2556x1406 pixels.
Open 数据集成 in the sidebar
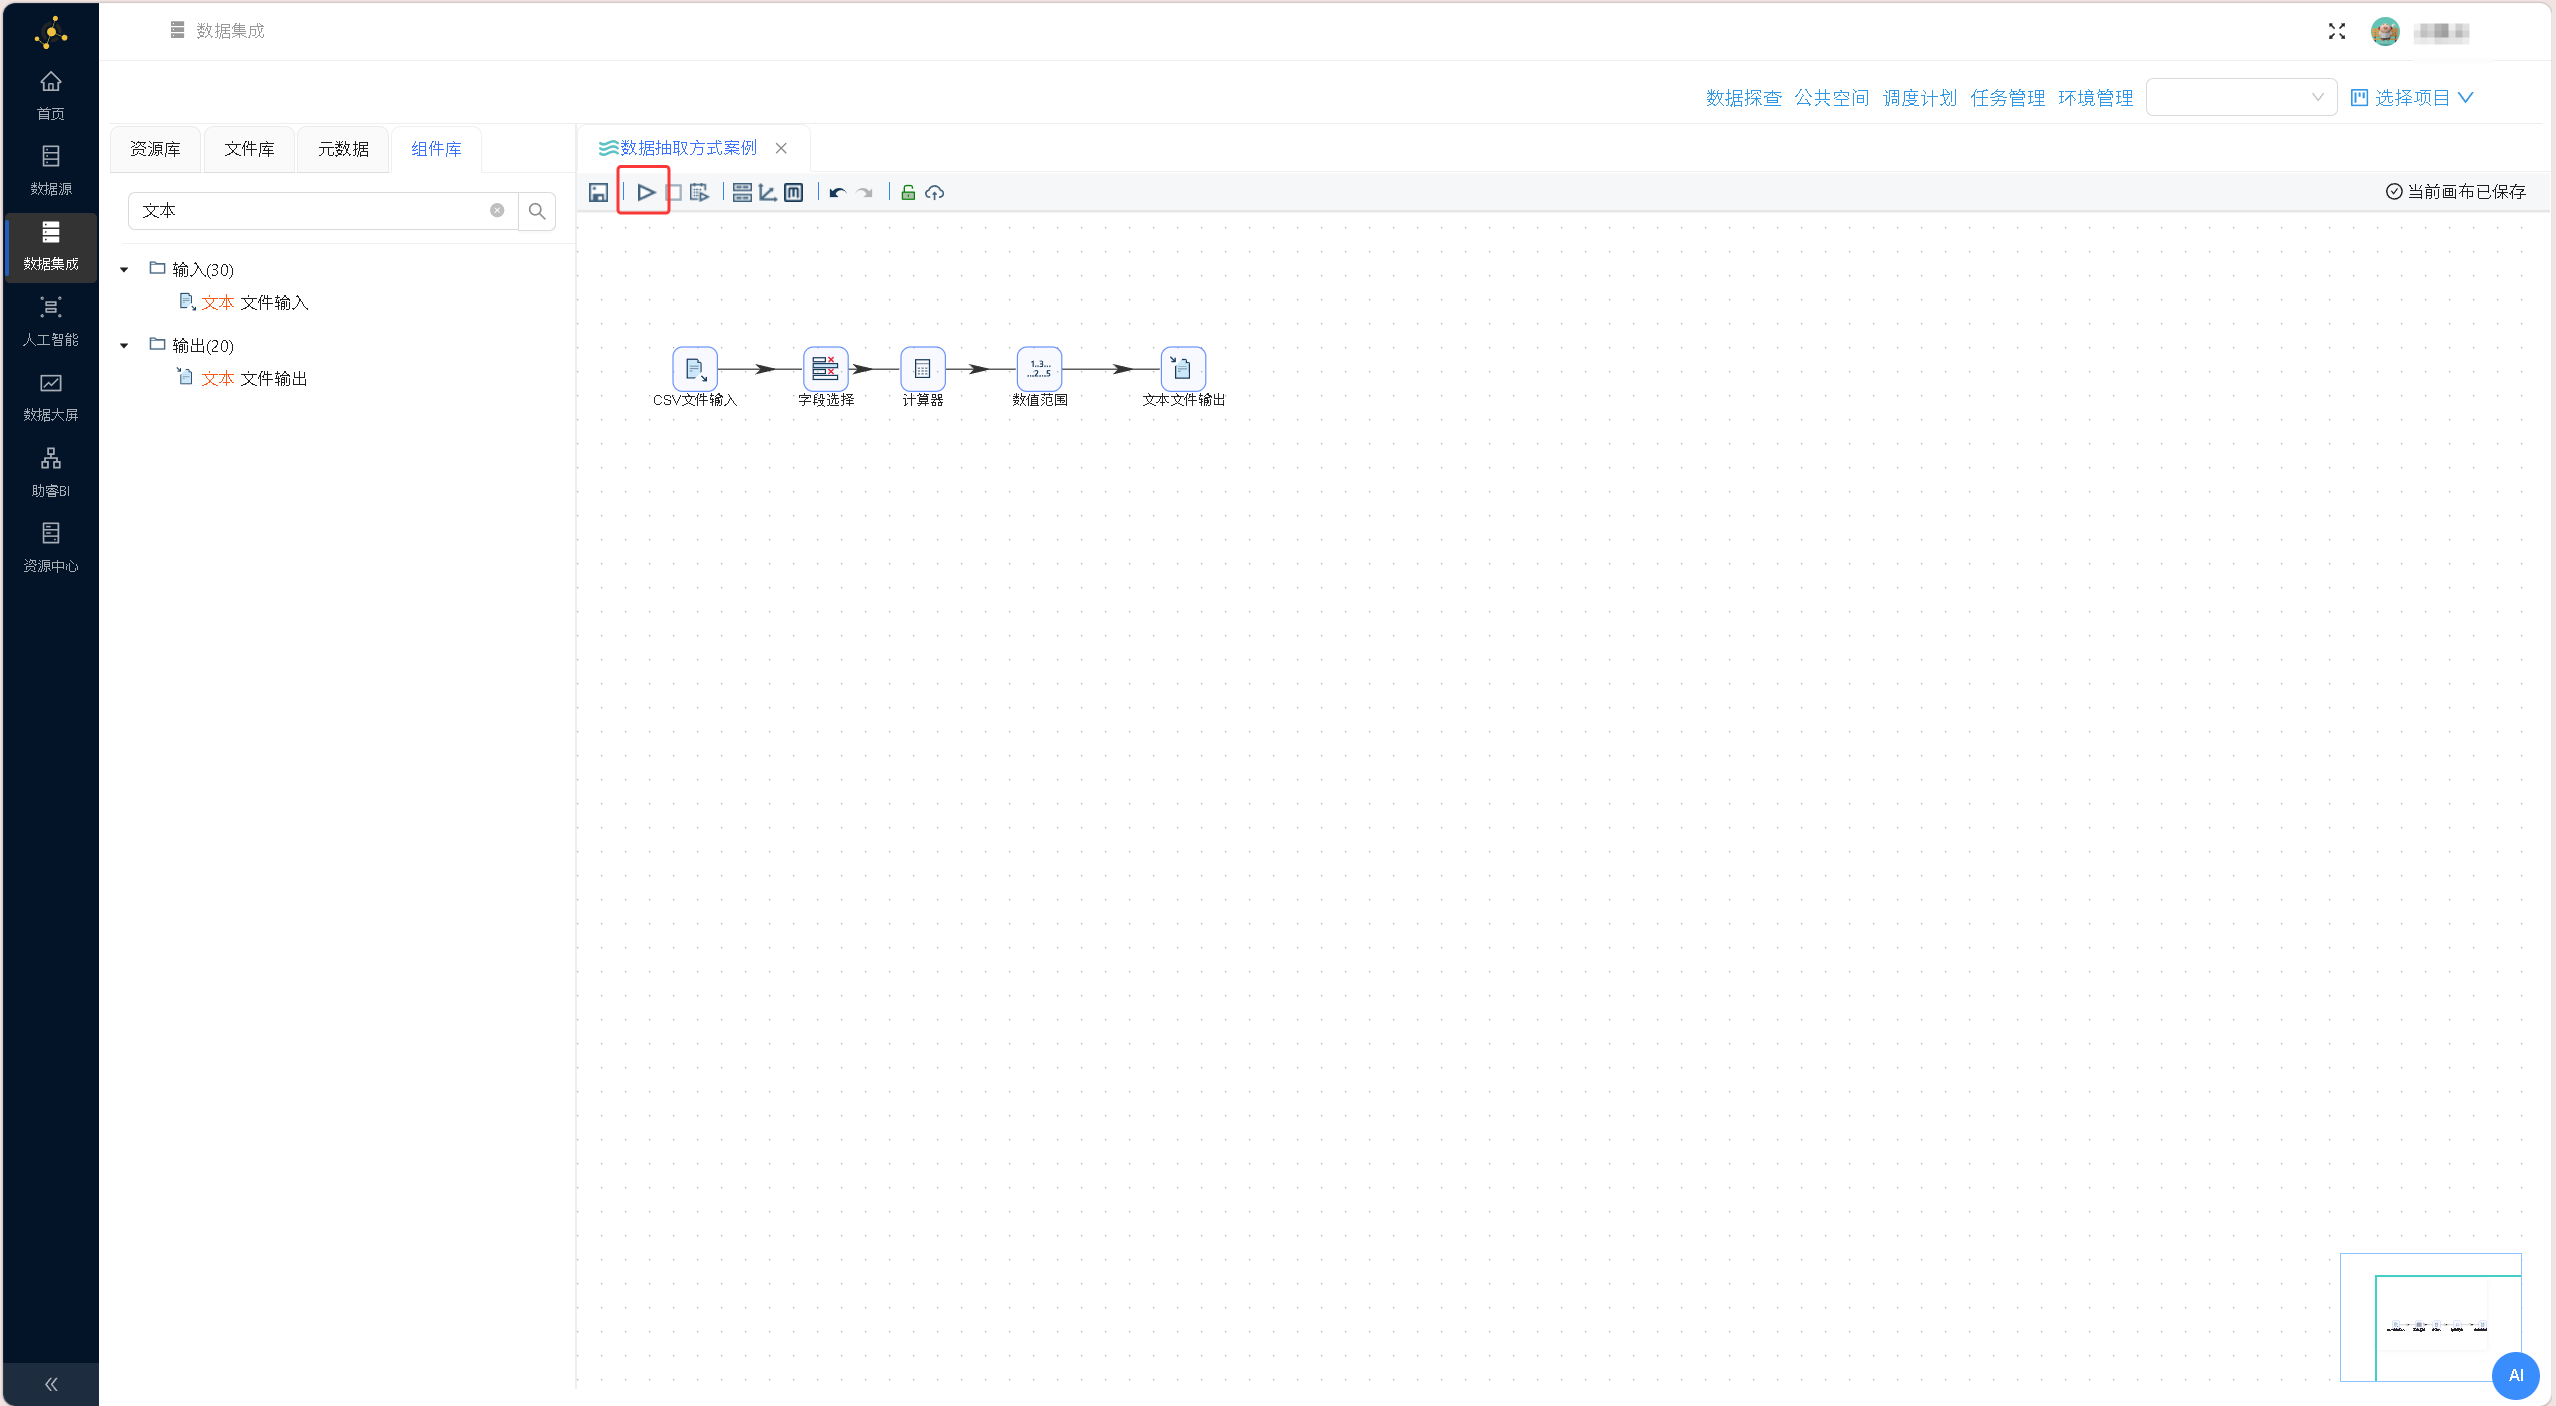pos(51,247)
